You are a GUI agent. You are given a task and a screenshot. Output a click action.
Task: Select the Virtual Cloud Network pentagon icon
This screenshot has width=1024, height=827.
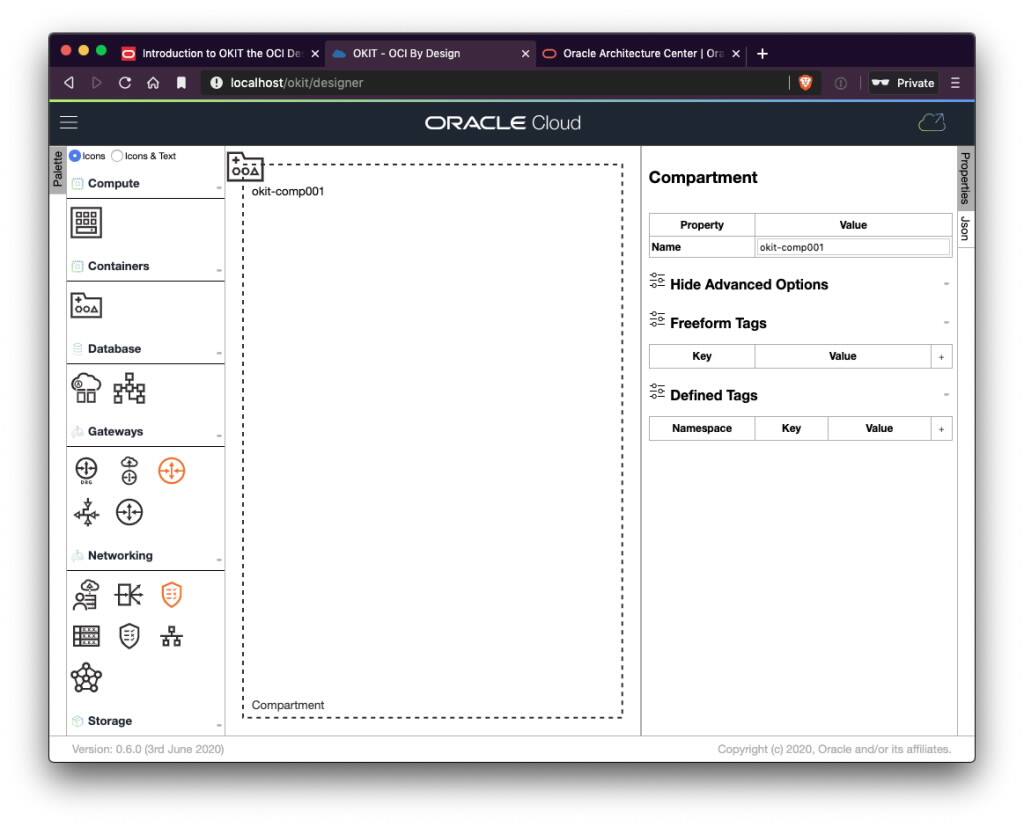(x=86, y=678)
